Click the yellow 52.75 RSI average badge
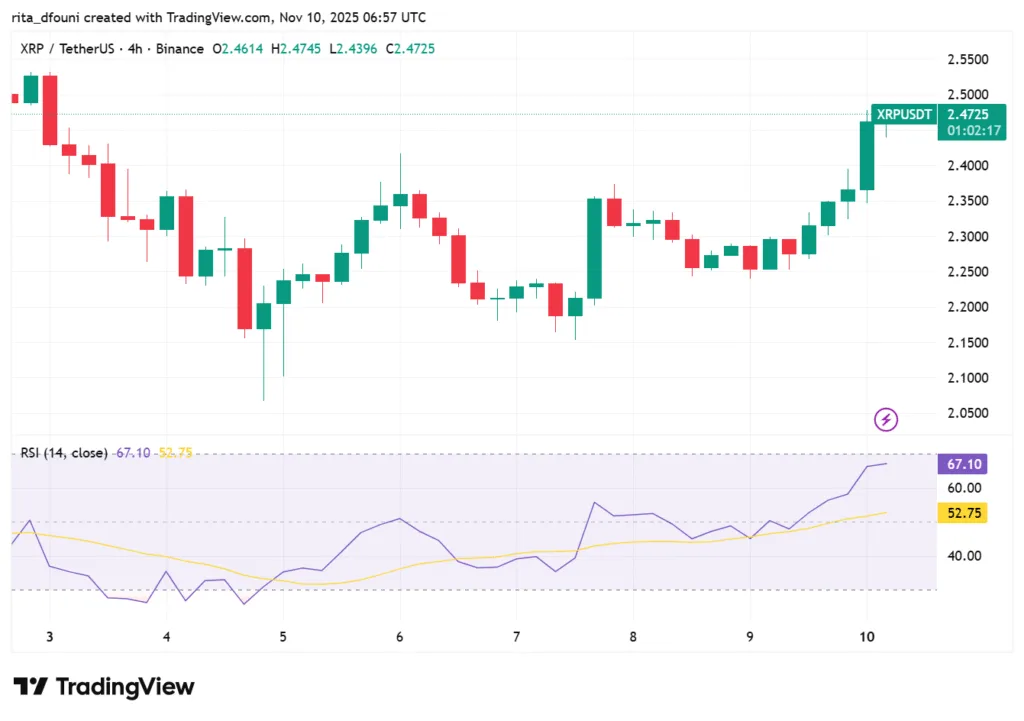Image resolution: width=1024 pixels, height=721 pixels. [x=963, y=512]
